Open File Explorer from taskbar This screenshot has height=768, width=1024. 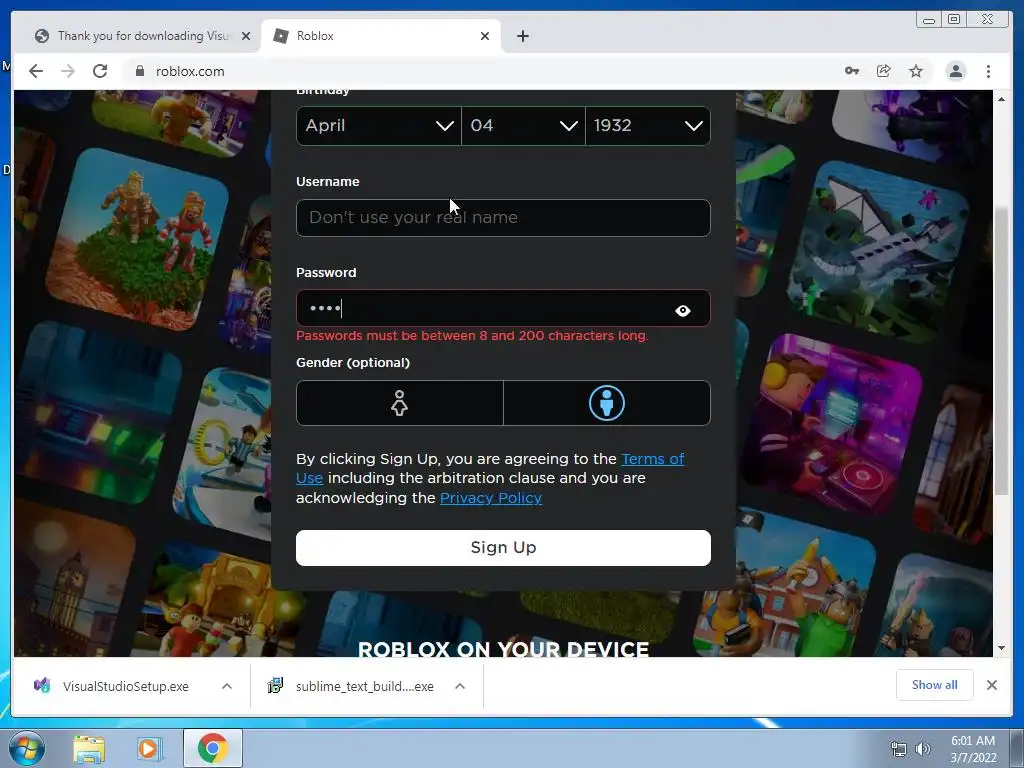tap(89, 748)
